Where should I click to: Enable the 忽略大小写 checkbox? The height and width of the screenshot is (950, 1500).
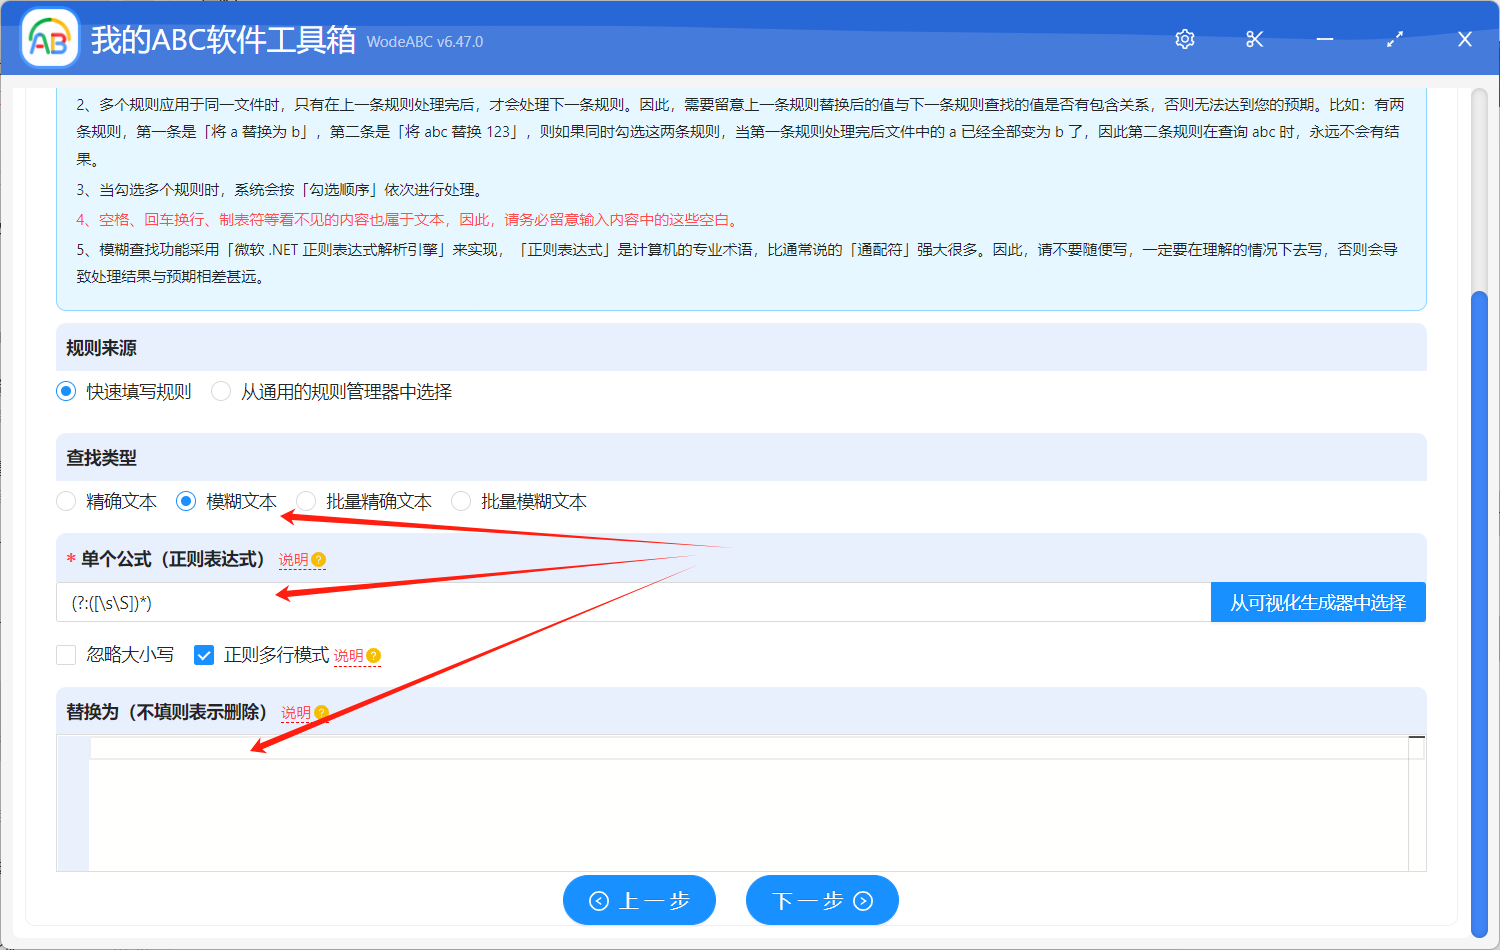click(66, 655)
